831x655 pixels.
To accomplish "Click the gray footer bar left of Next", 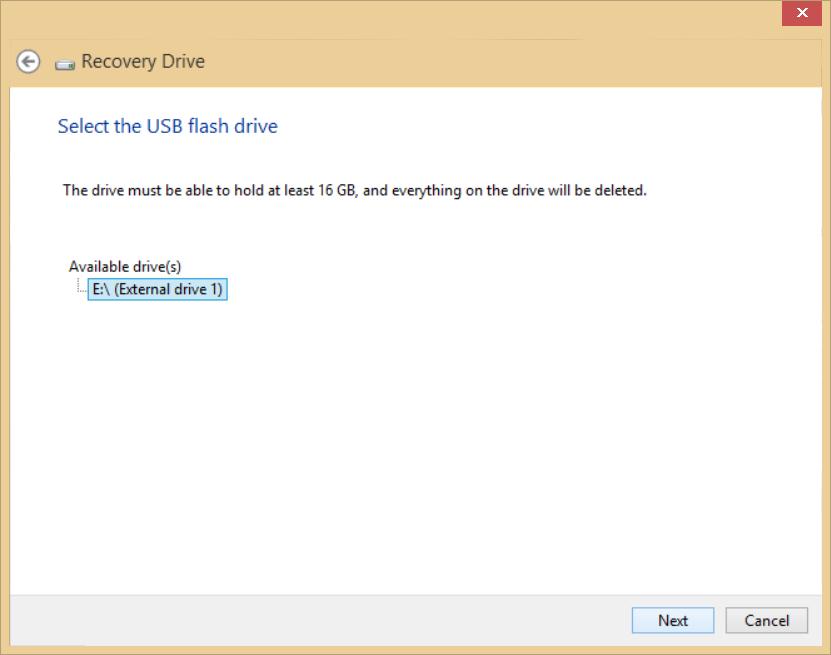I will tap(318, 620).
